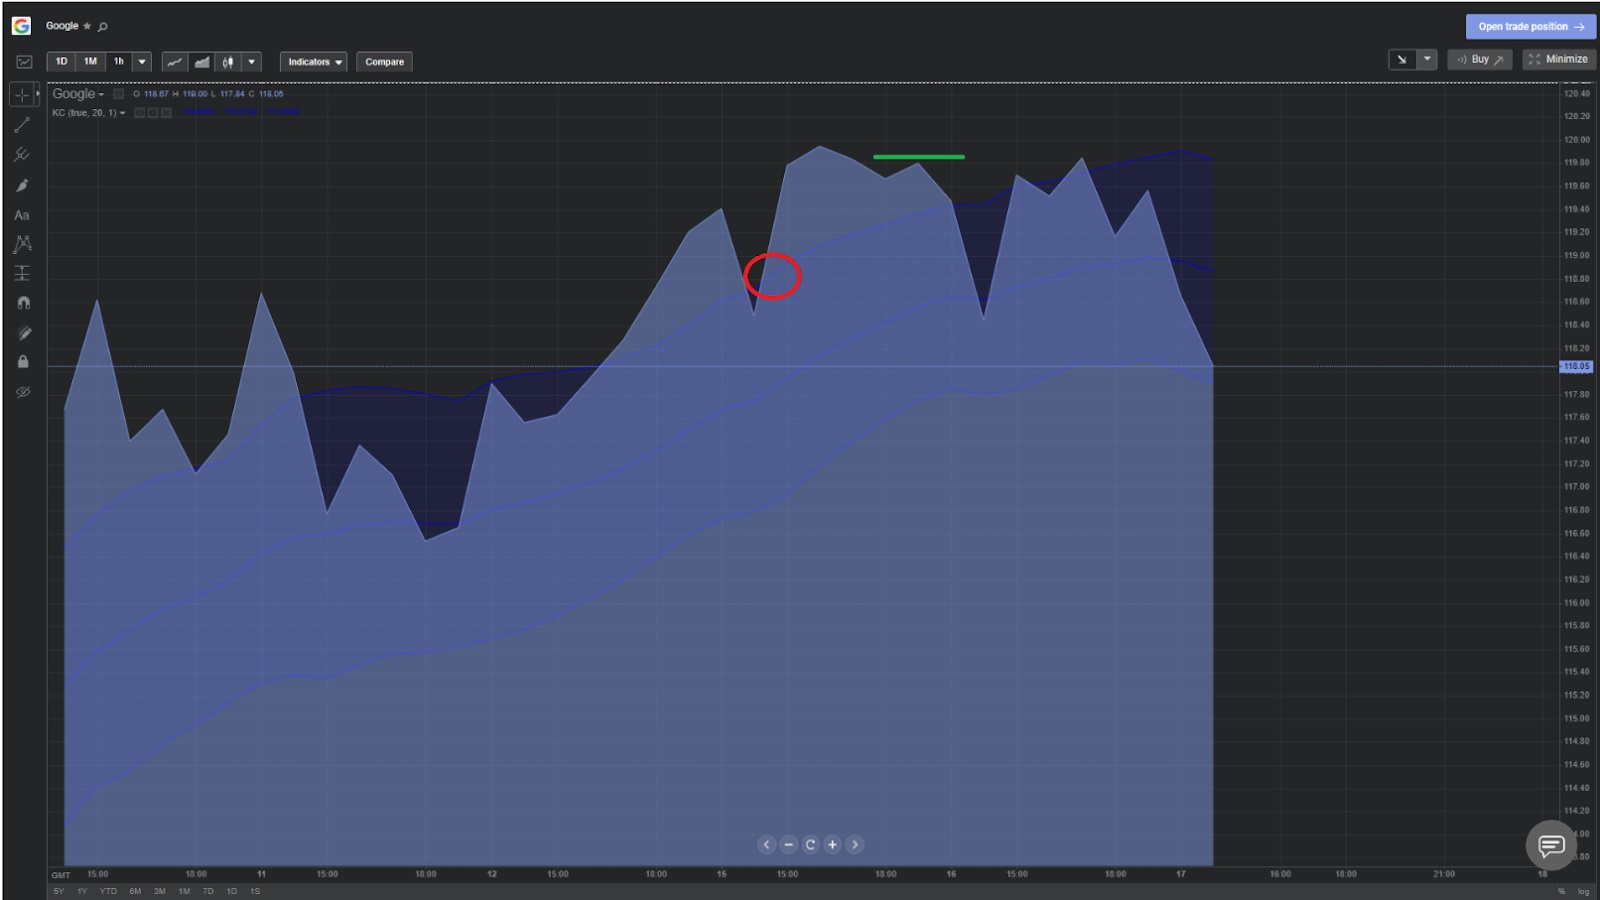Toggle Google as favorite with star
This screenshot has width=1600, height=900.
87,26
